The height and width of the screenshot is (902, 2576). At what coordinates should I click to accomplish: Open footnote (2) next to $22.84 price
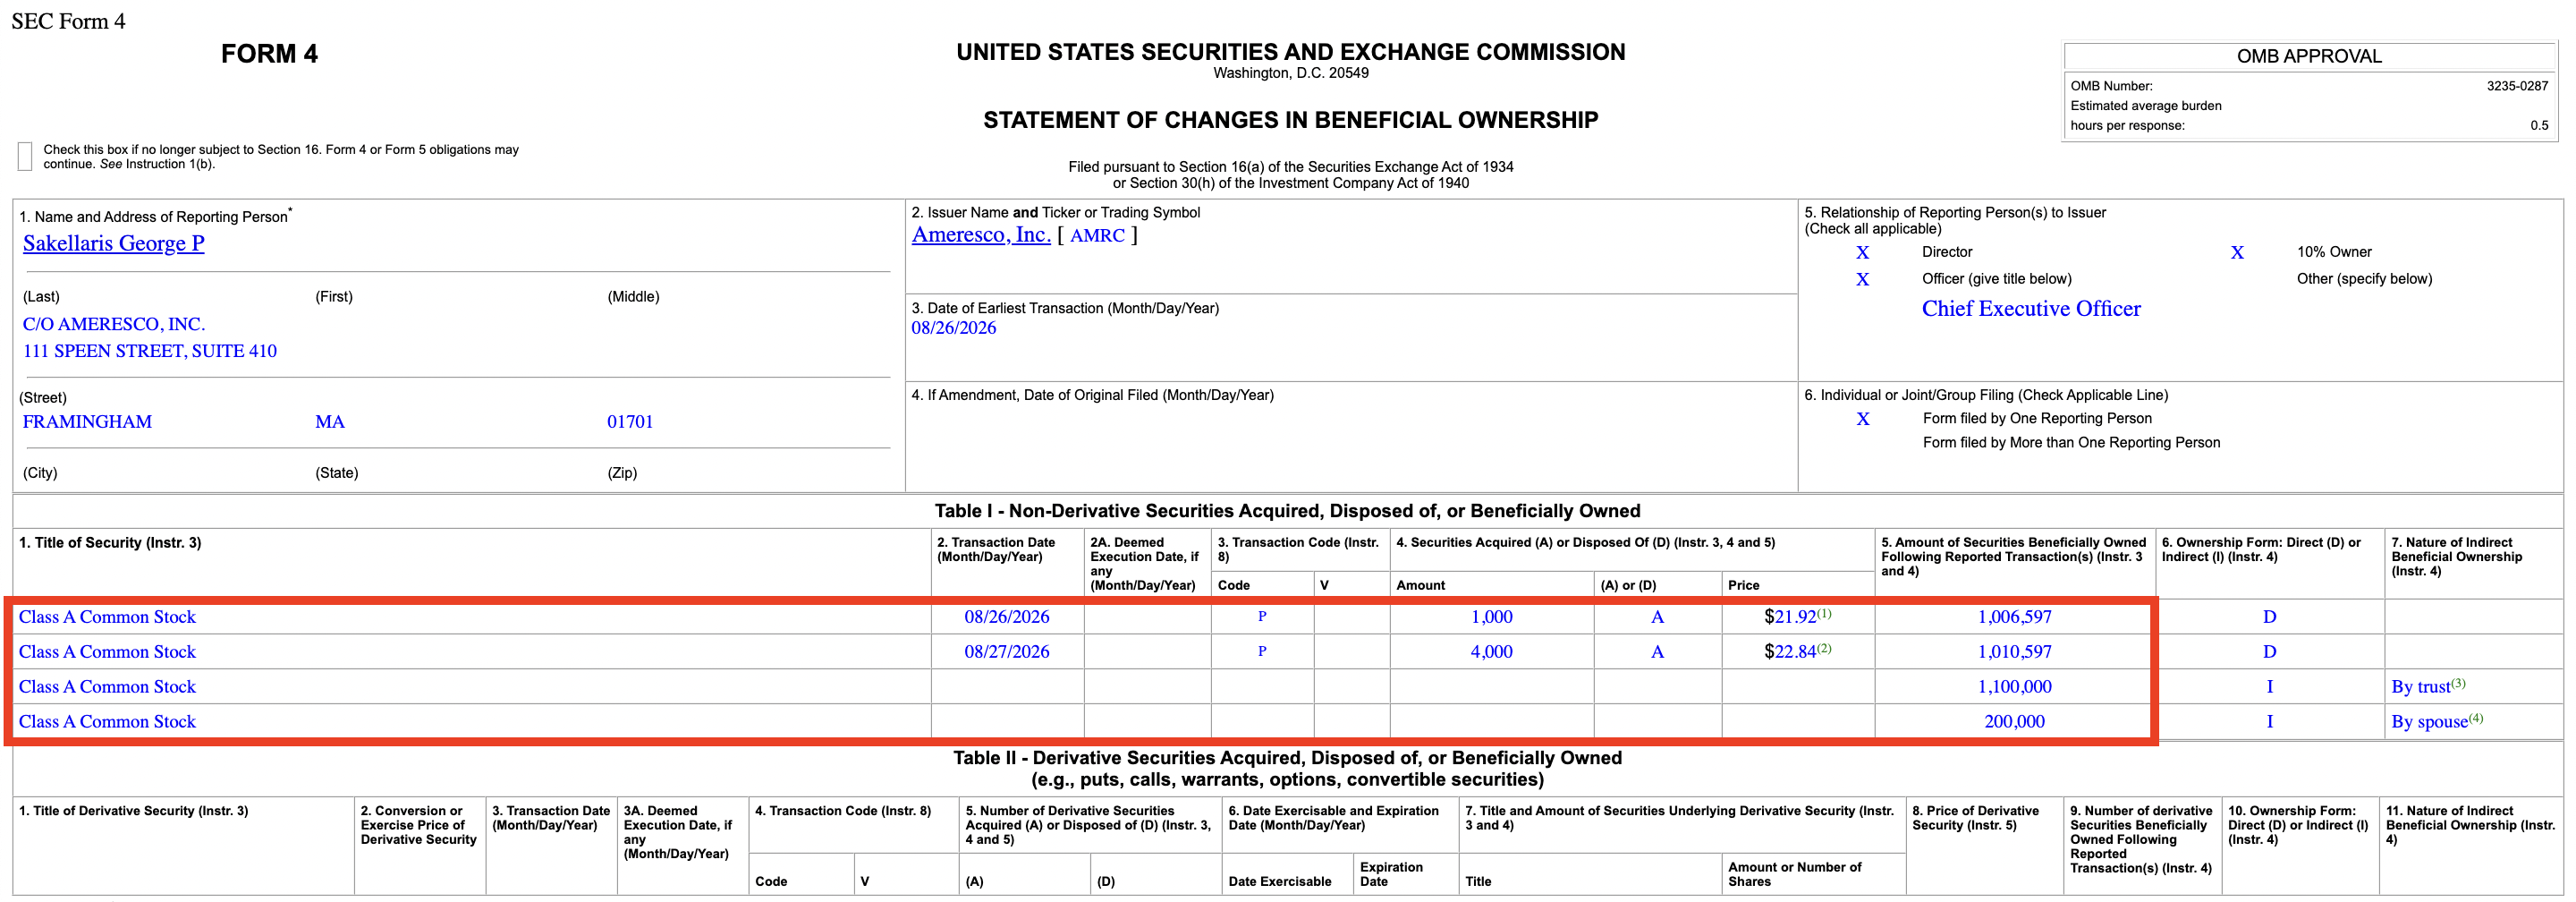point(1824,648)
